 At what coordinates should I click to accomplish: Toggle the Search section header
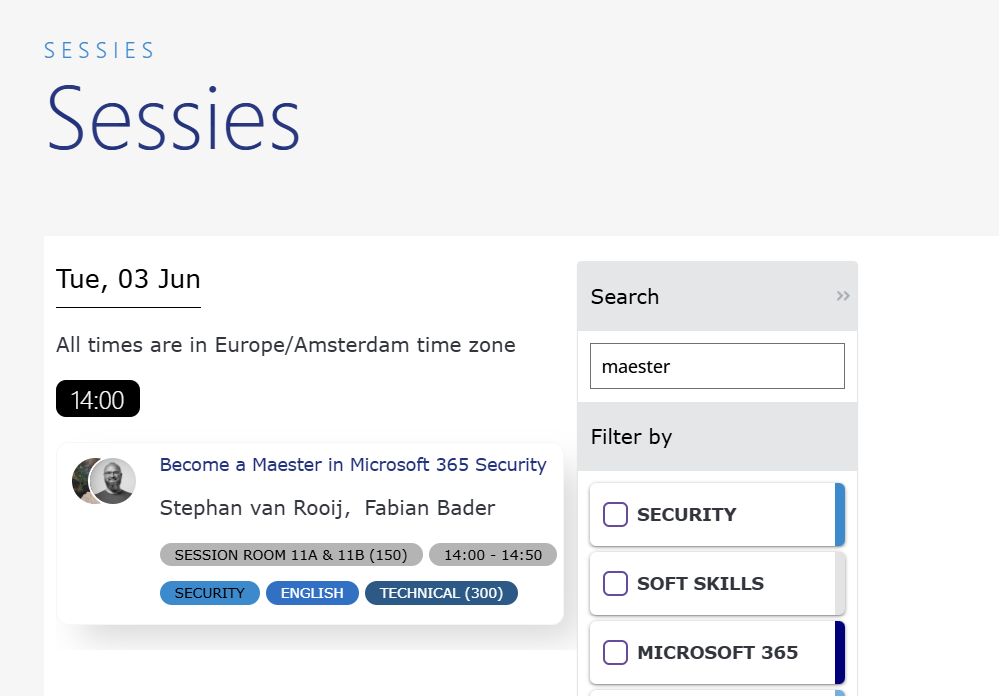pyautogui.click(x=717, y=296)
